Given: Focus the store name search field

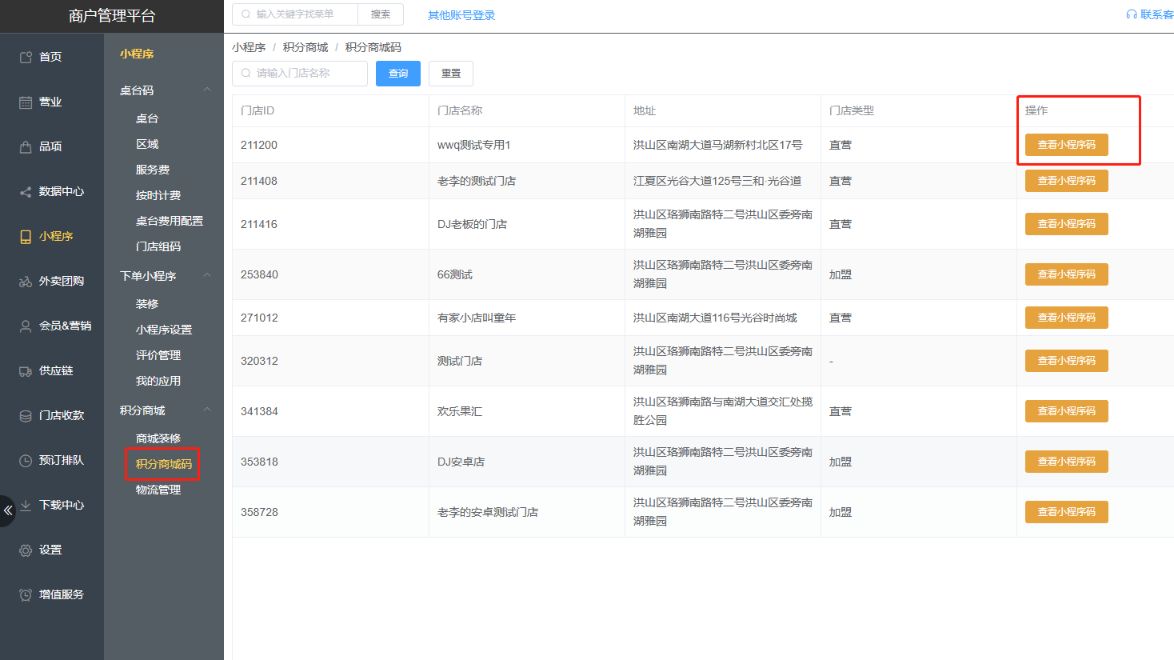Looking at the screenshot, I should click(x=300, y=73).
